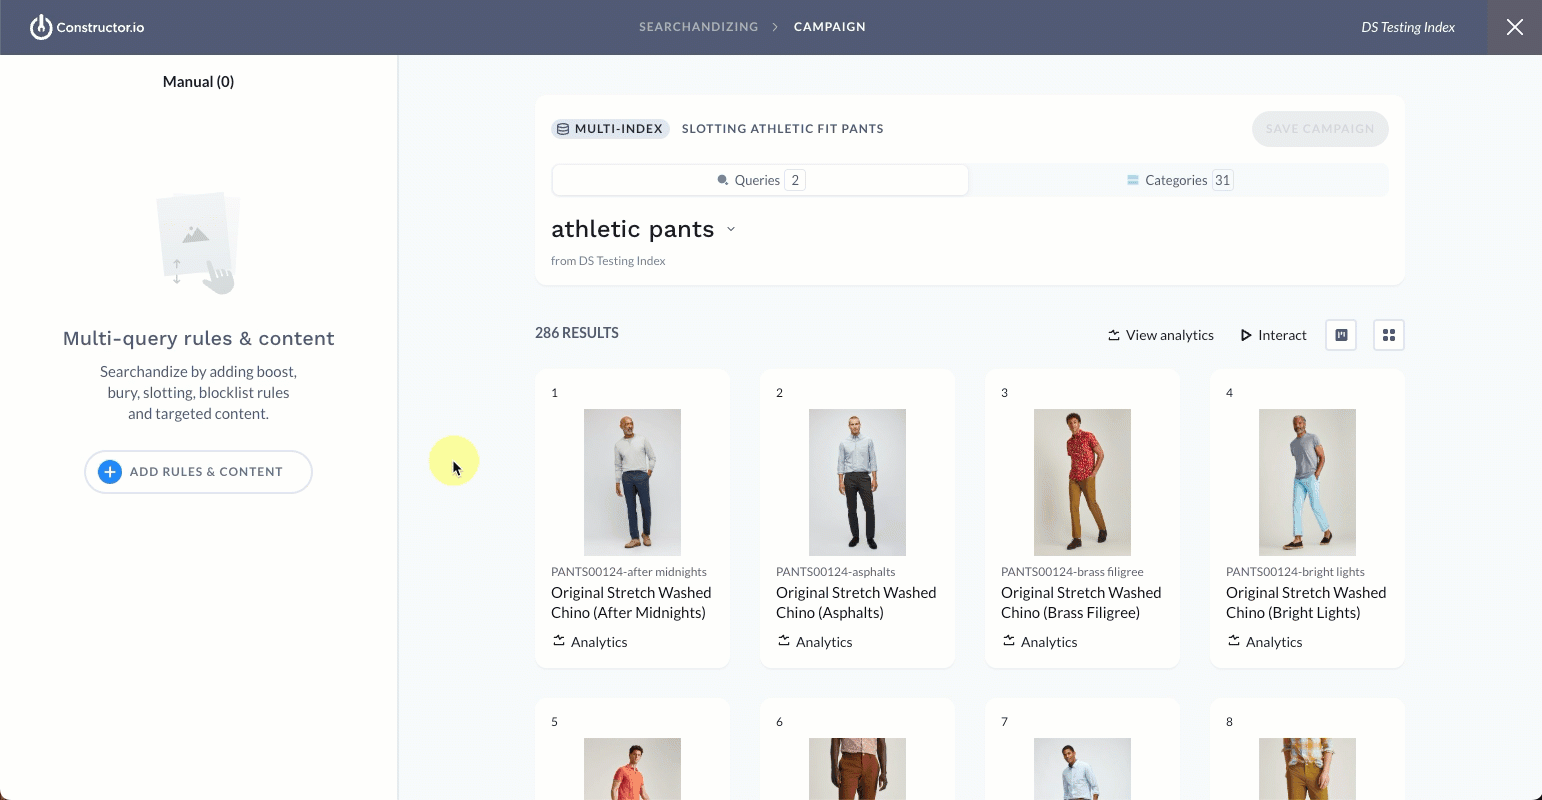1542x800 pixels.
Task: Open the Categories tab
Action: pos(1179,180)
